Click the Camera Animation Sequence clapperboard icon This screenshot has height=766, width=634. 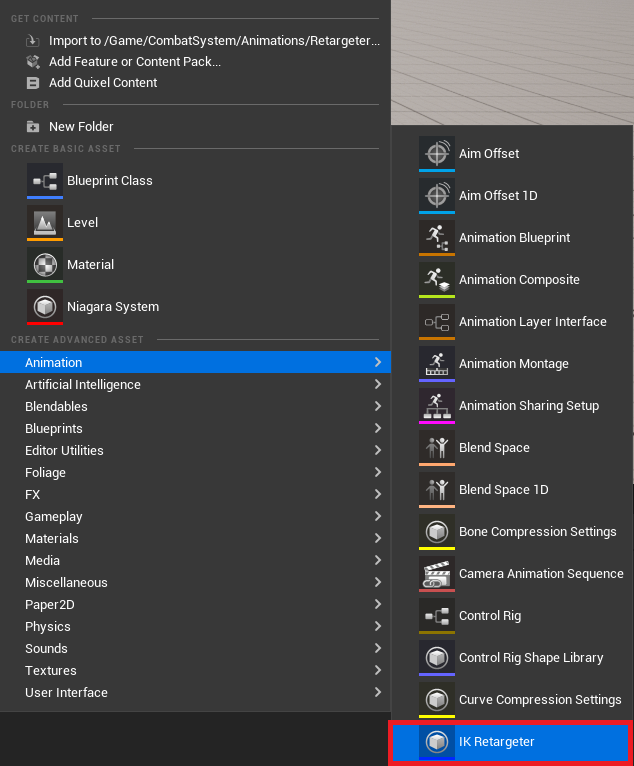pos(437,574)
